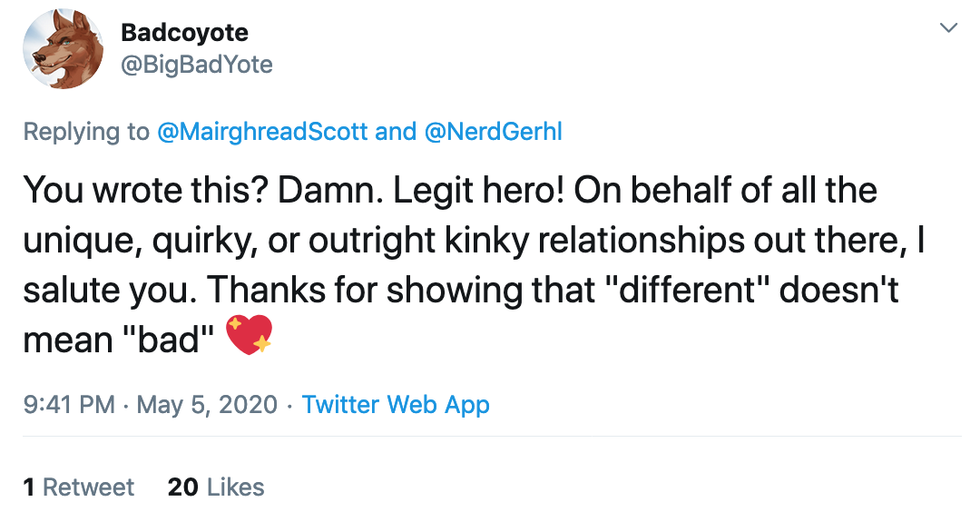
Task: Click the sparkling heart emoji
Action: coord(249,339)
